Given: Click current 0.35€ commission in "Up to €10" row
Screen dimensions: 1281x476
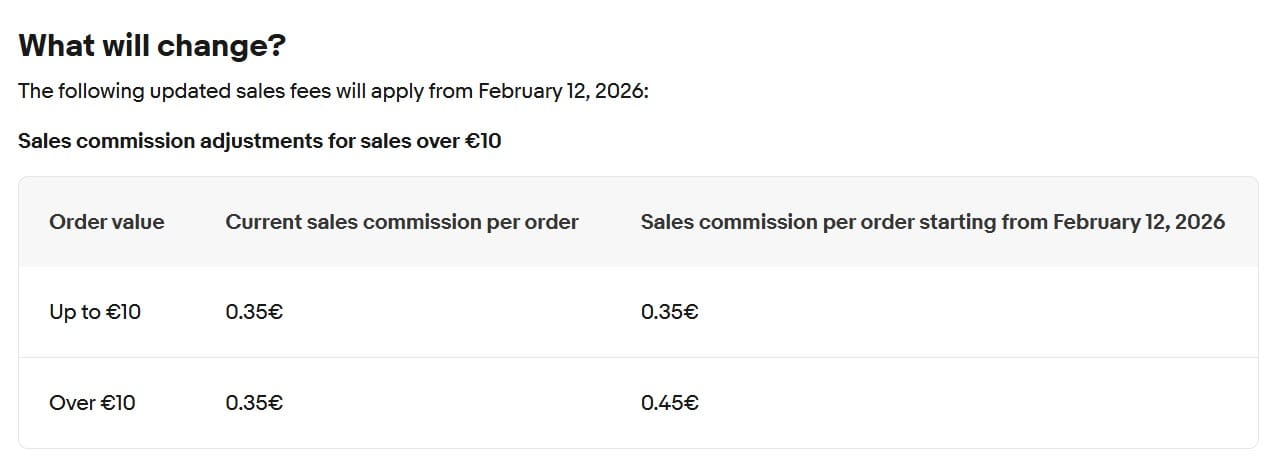Looking at the screenshot, I should coord(254,312).
